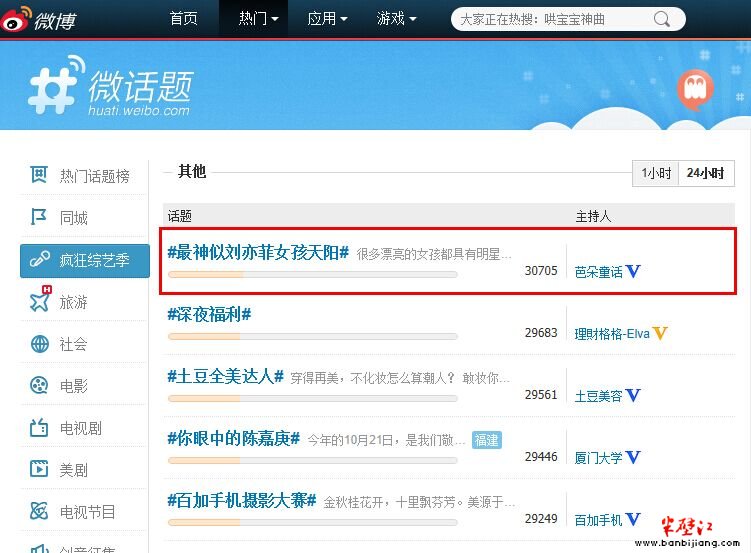Click the blue V badge beside 芭朵童话
This screenshot has width=751, height=553.
[x=633, y=271]
